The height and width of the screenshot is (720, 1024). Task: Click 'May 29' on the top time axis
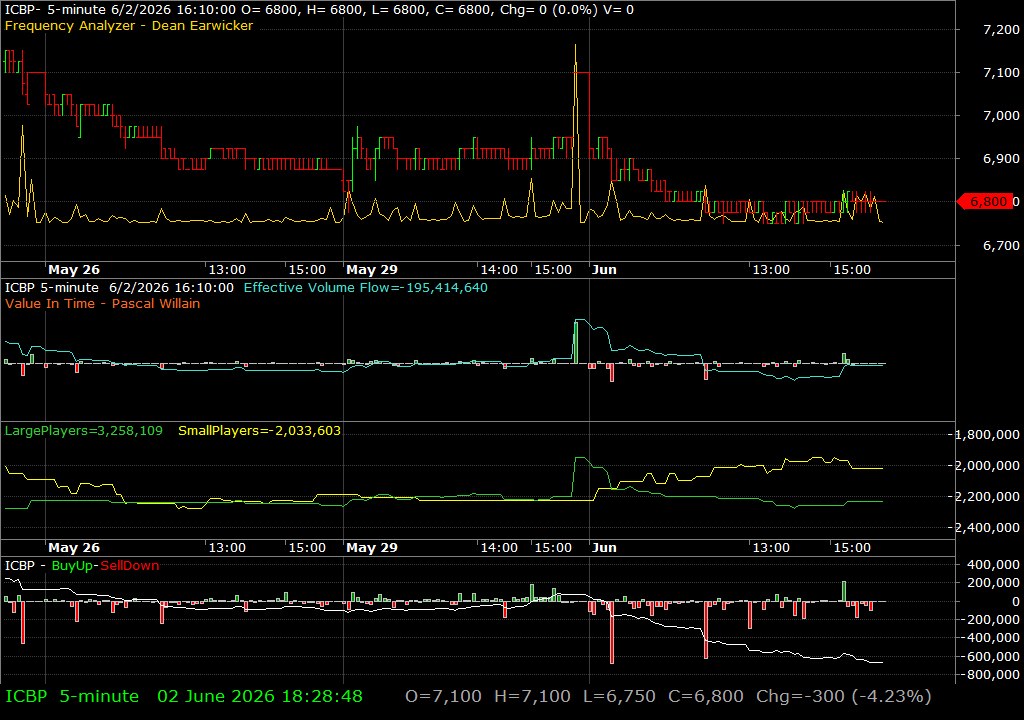coord(372,270)
